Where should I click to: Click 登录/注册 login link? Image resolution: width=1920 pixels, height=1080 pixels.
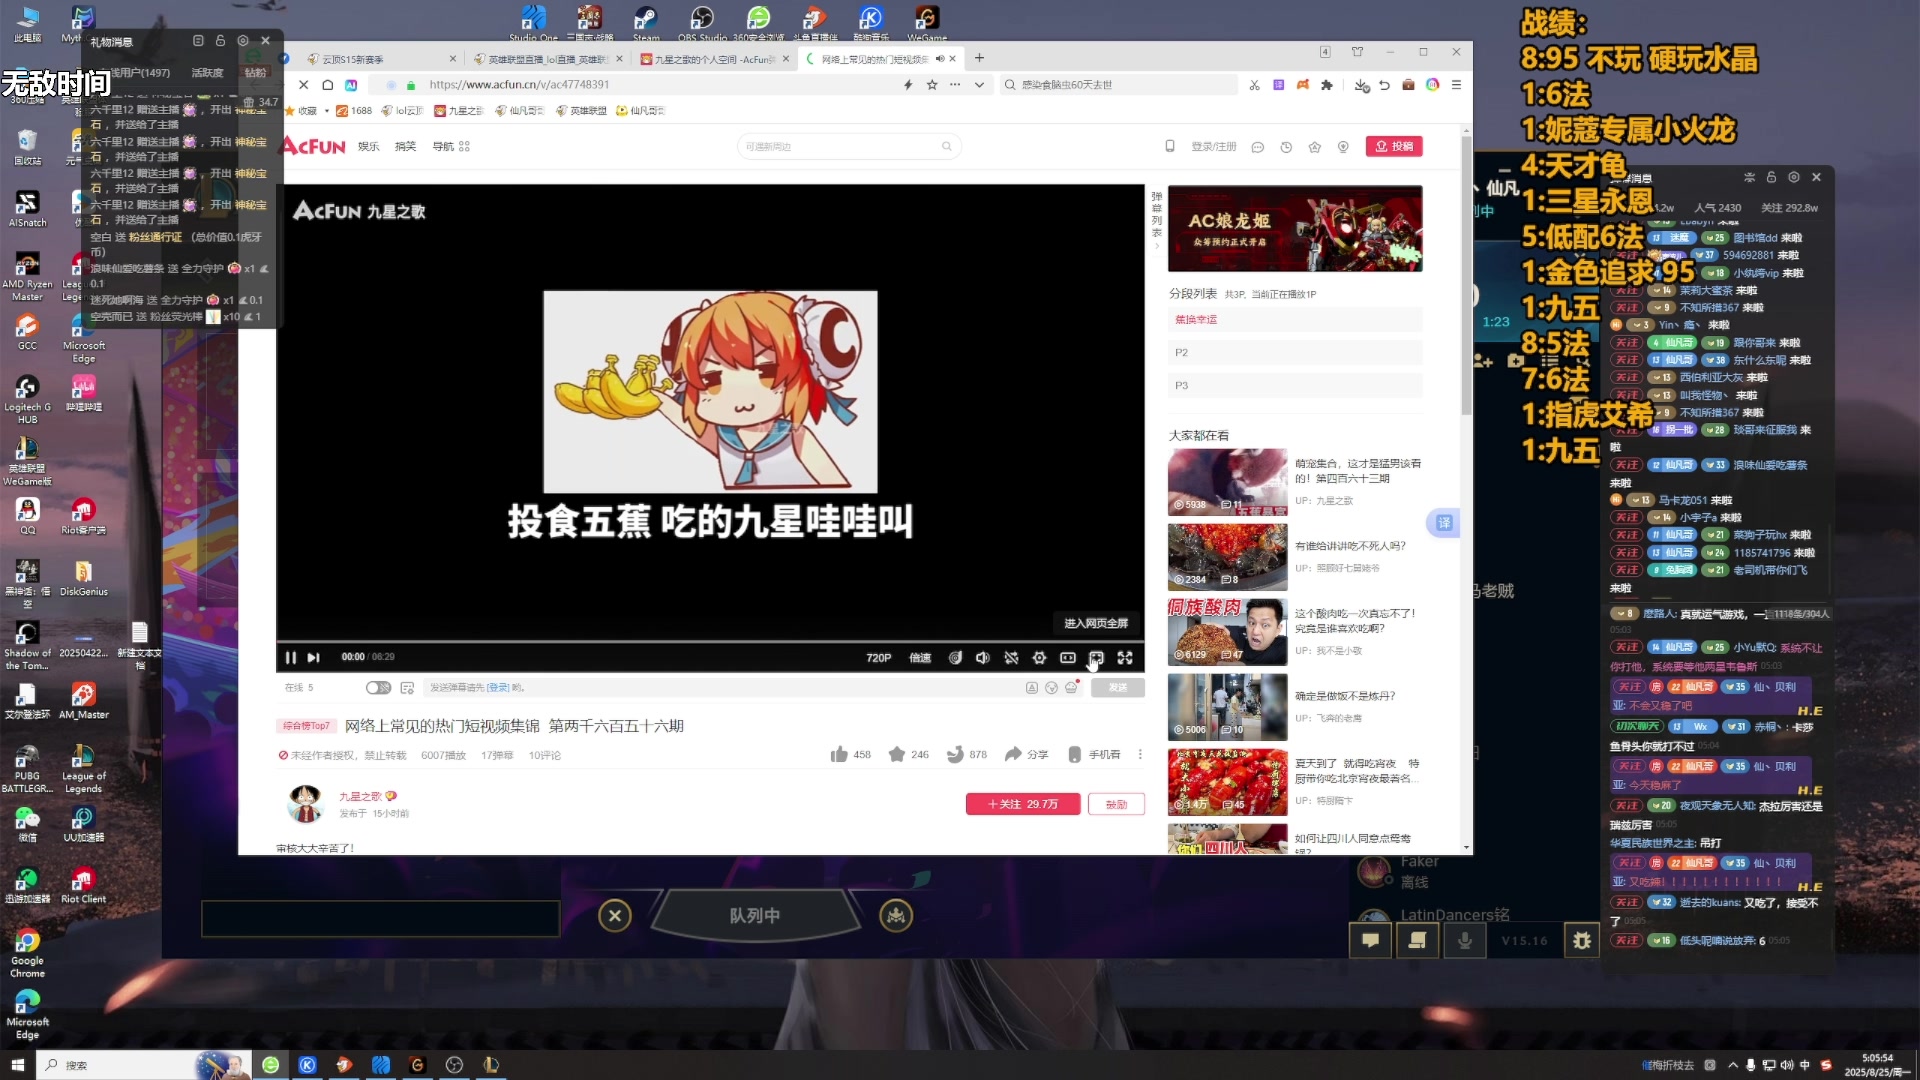(1214, 146)
